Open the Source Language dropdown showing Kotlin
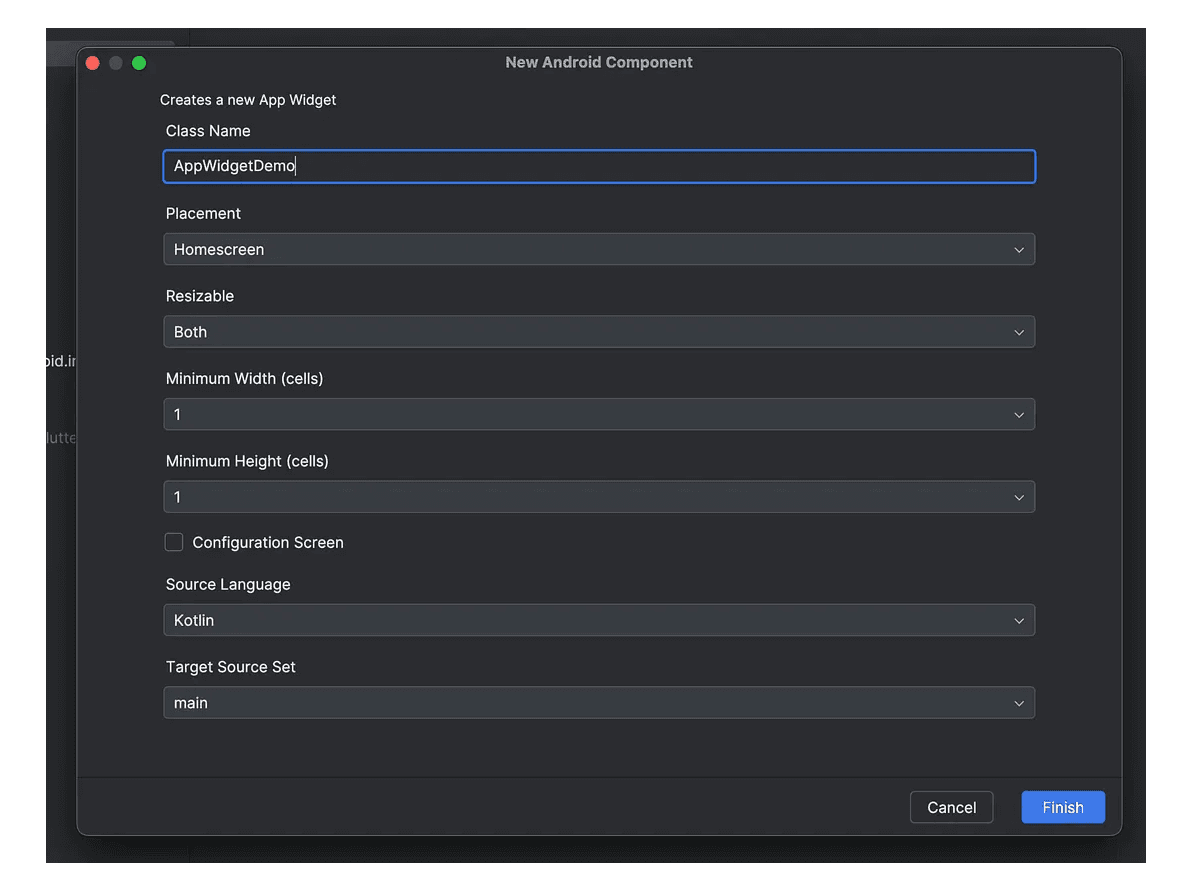Screen dimensions: 1192x892 [x=598, y=621]
